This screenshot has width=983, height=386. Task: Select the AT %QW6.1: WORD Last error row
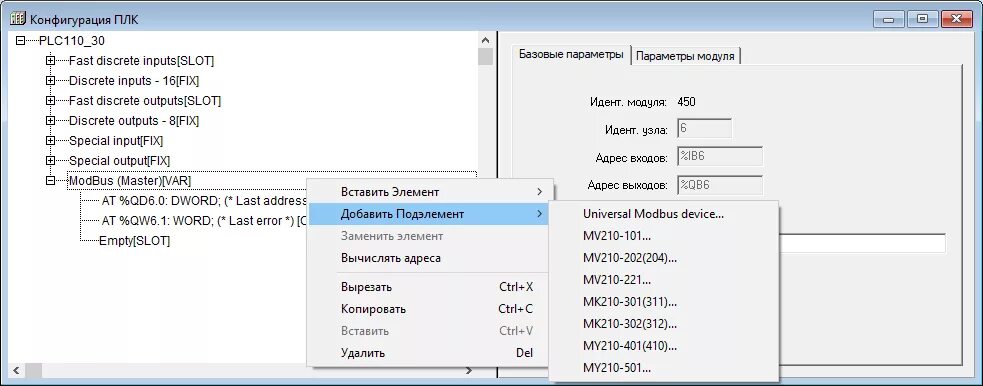(x=203, y=221)
